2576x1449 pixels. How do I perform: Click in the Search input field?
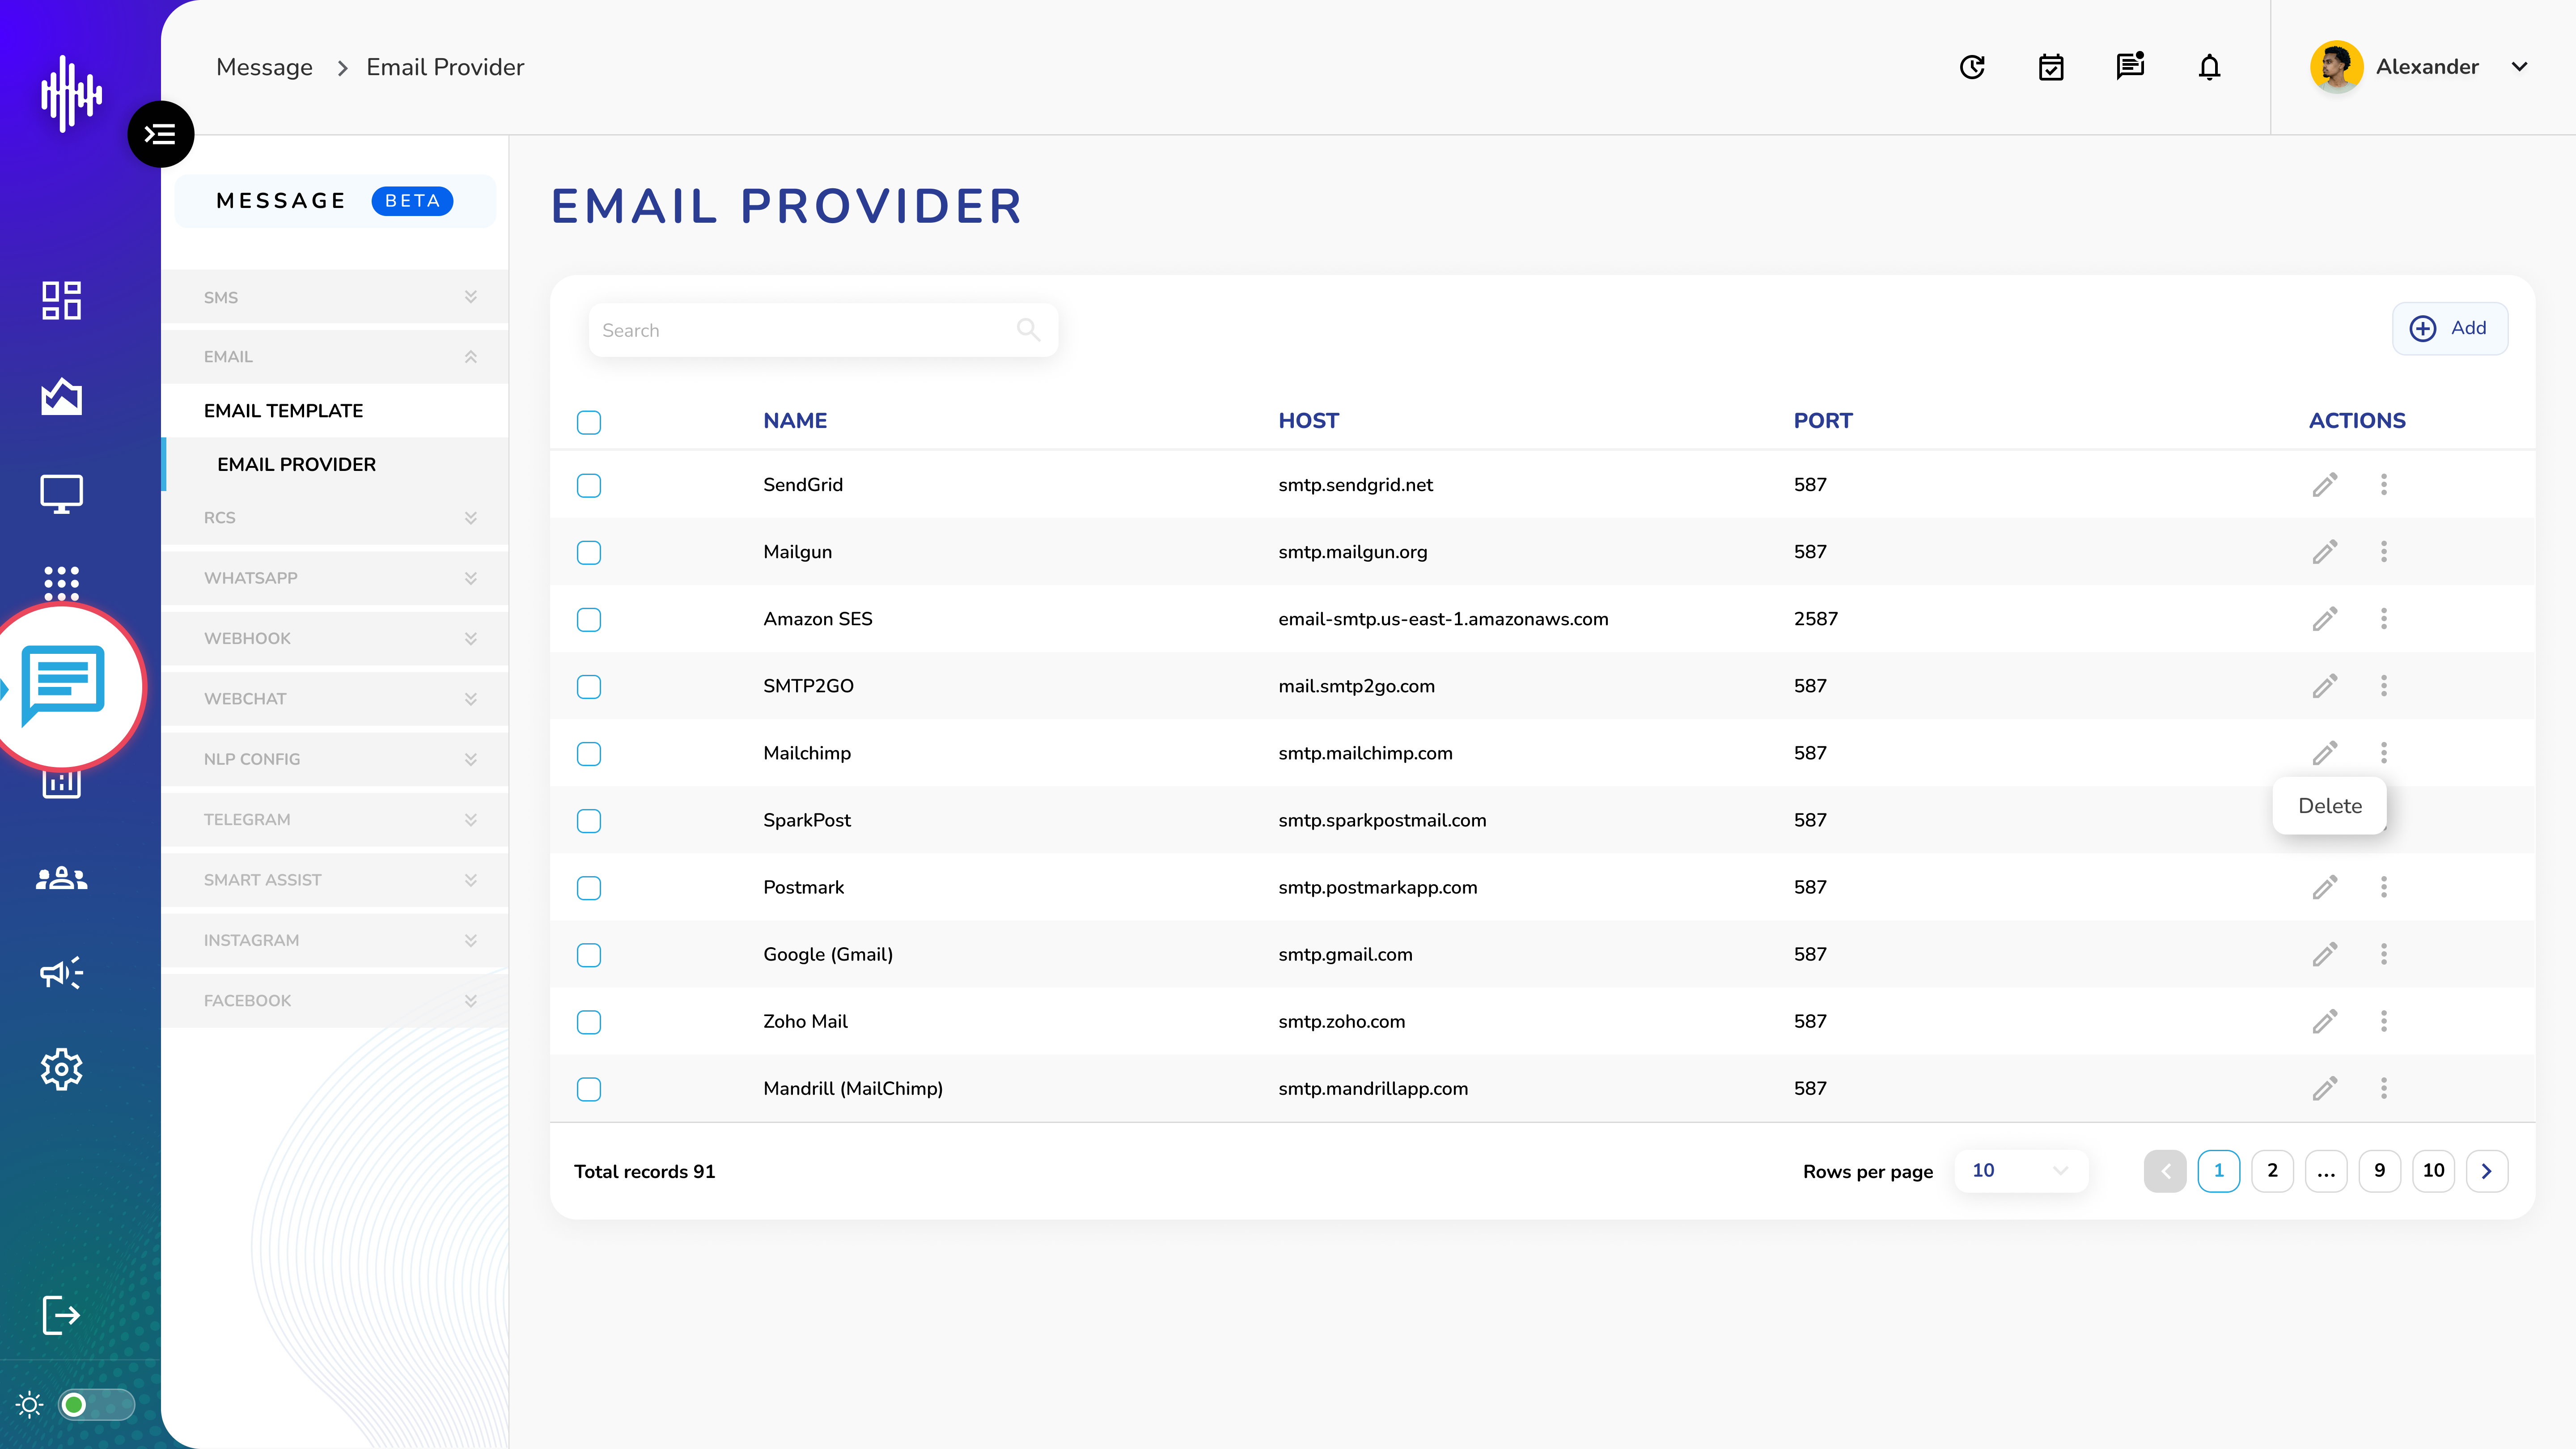pos(823,330)
